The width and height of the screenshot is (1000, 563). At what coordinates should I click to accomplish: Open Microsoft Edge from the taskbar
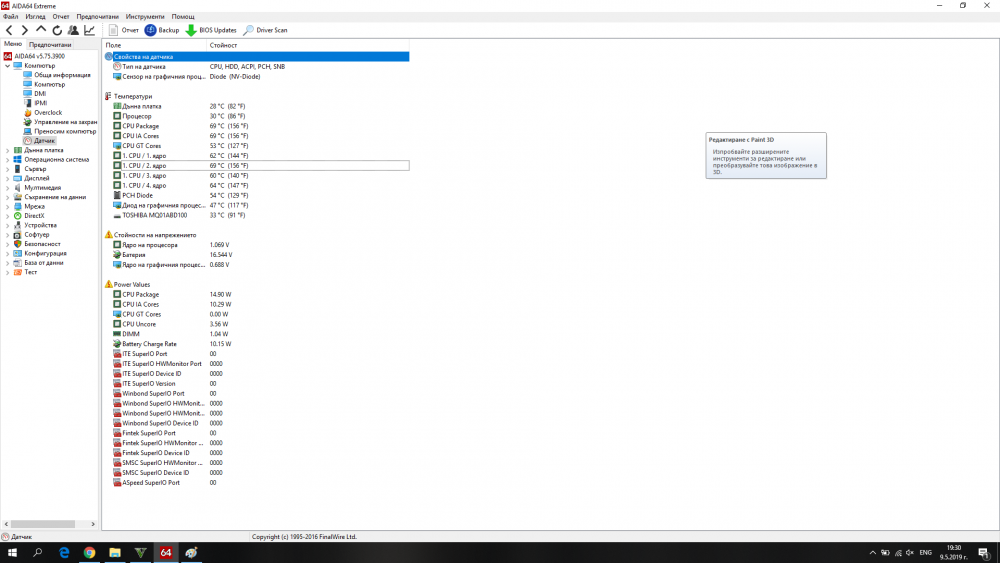(x=64, y=553)
